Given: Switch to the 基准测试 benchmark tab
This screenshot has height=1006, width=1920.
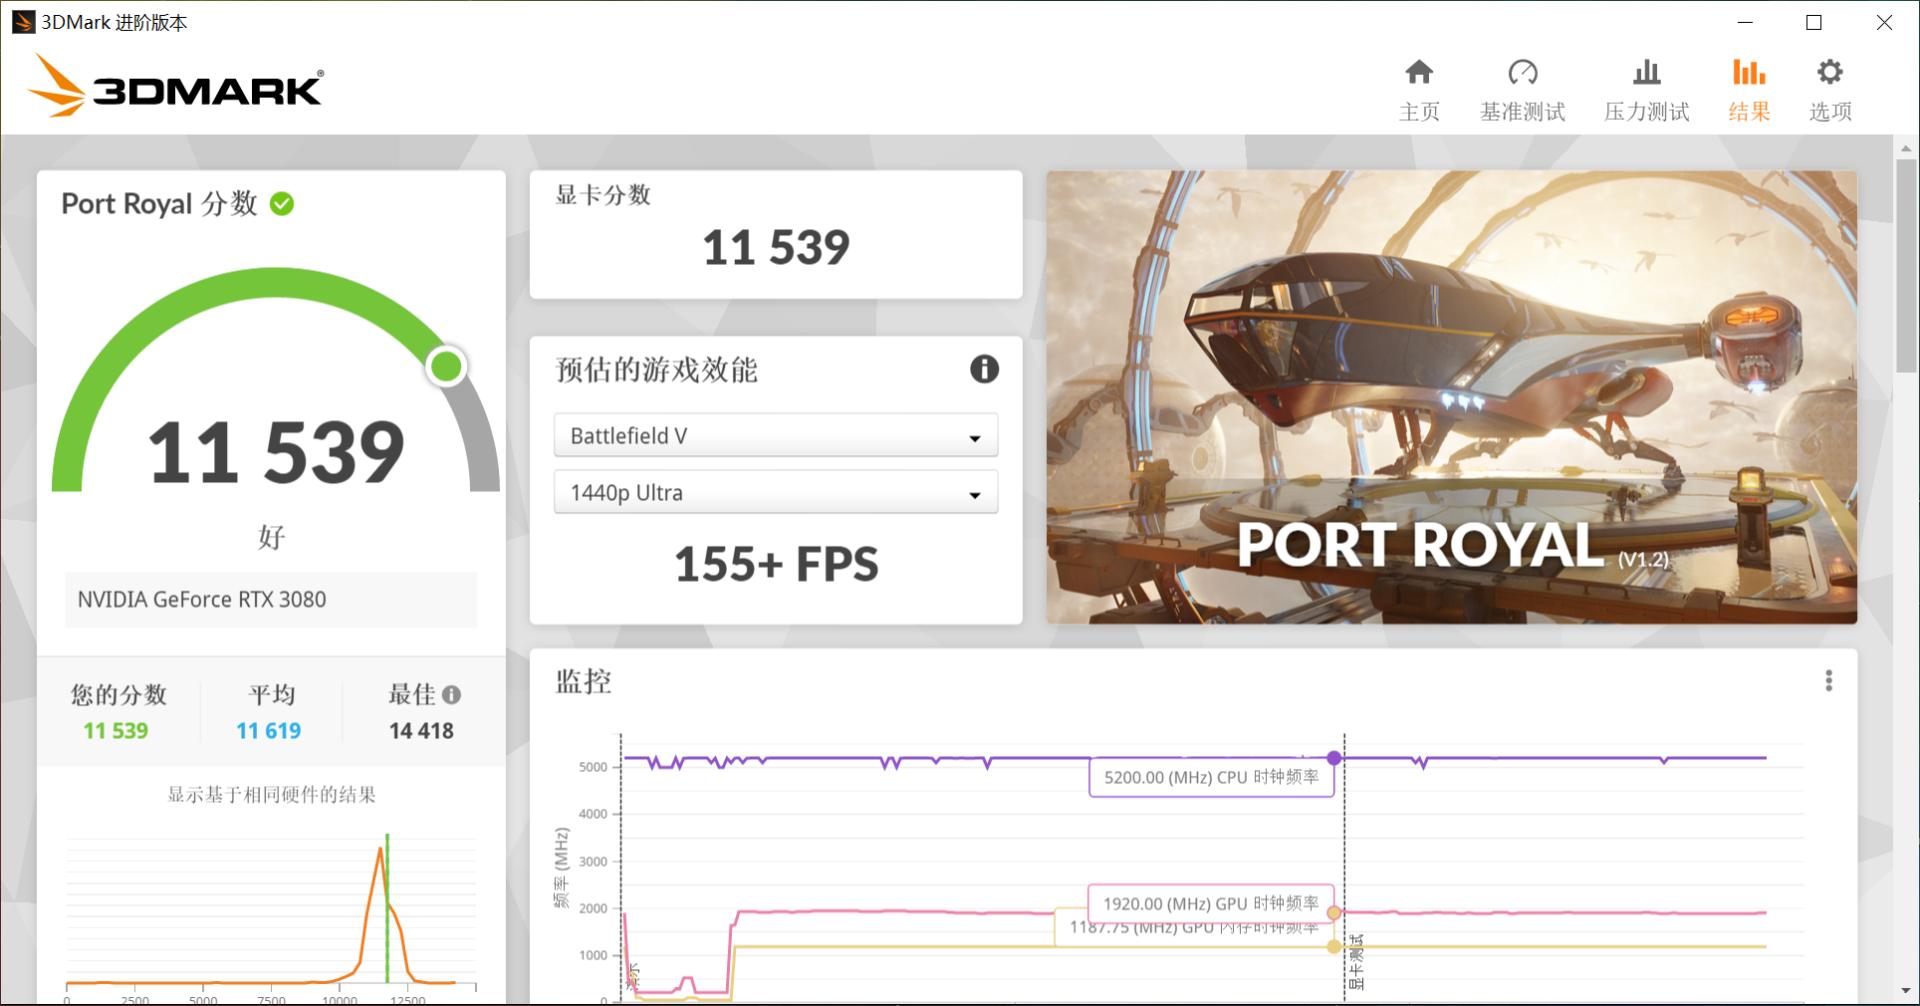Looking at the screenshot, I should click(1522, 88).
